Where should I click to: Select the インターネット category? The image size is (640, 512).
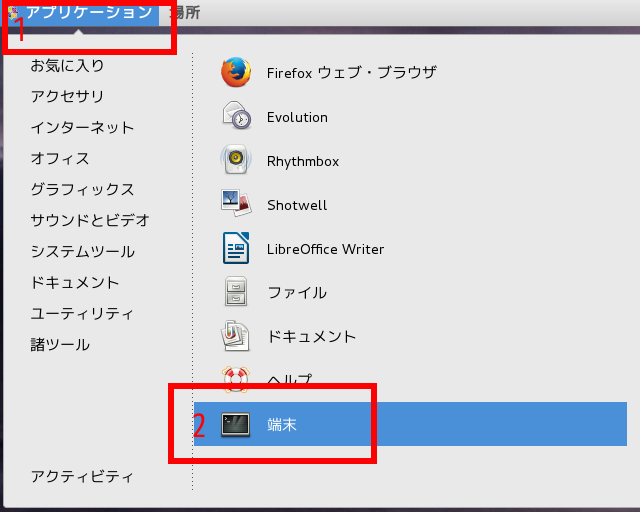(82, 127)
